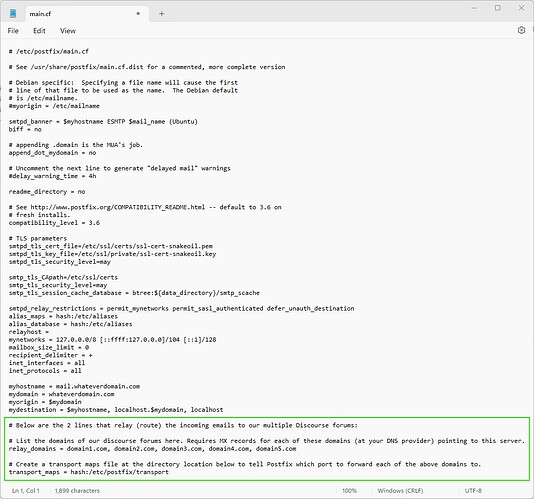
Task: Click the smtp_tls_session_cache_database line
Action: coord(134,293)
